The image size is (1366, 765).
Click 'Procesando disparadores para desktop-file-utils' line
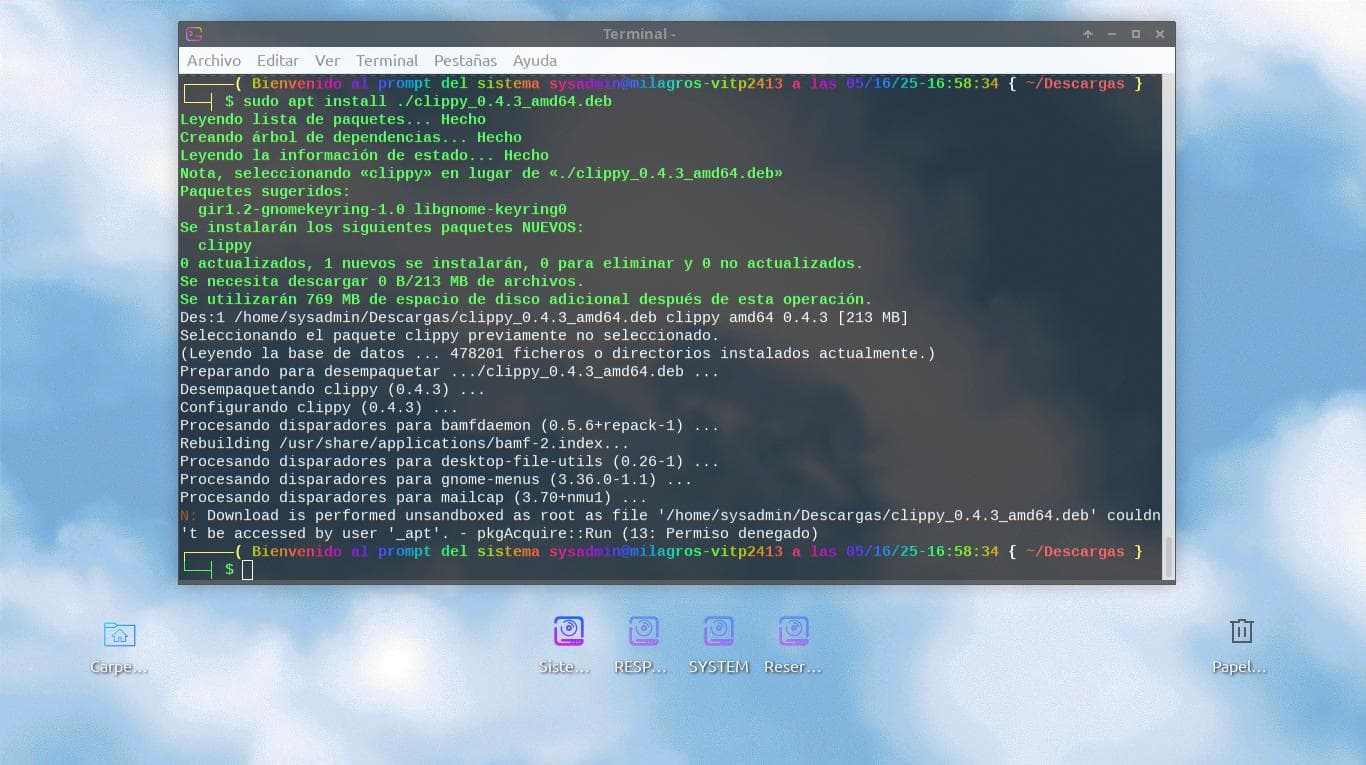pyautogui.click(x=449, y=461)
